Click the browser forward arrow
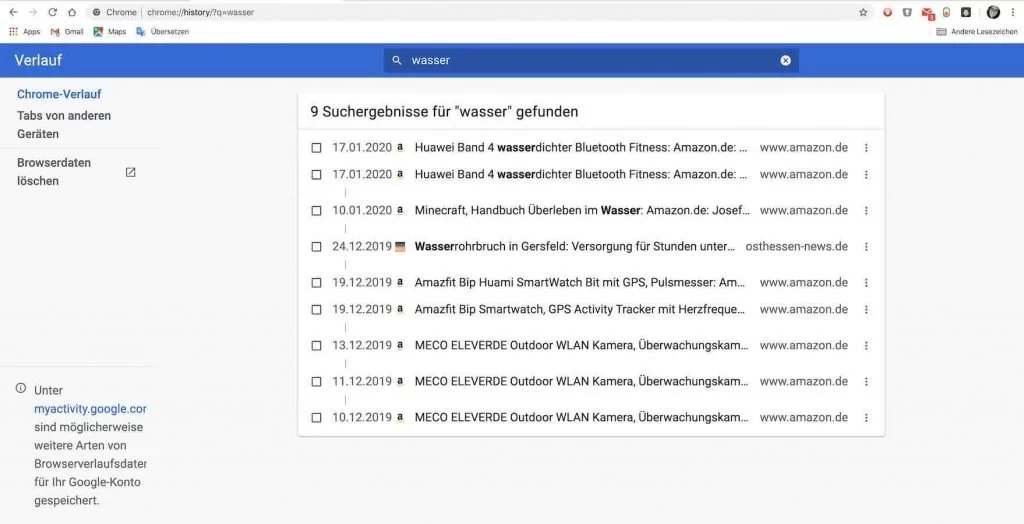 click(33, 12)
